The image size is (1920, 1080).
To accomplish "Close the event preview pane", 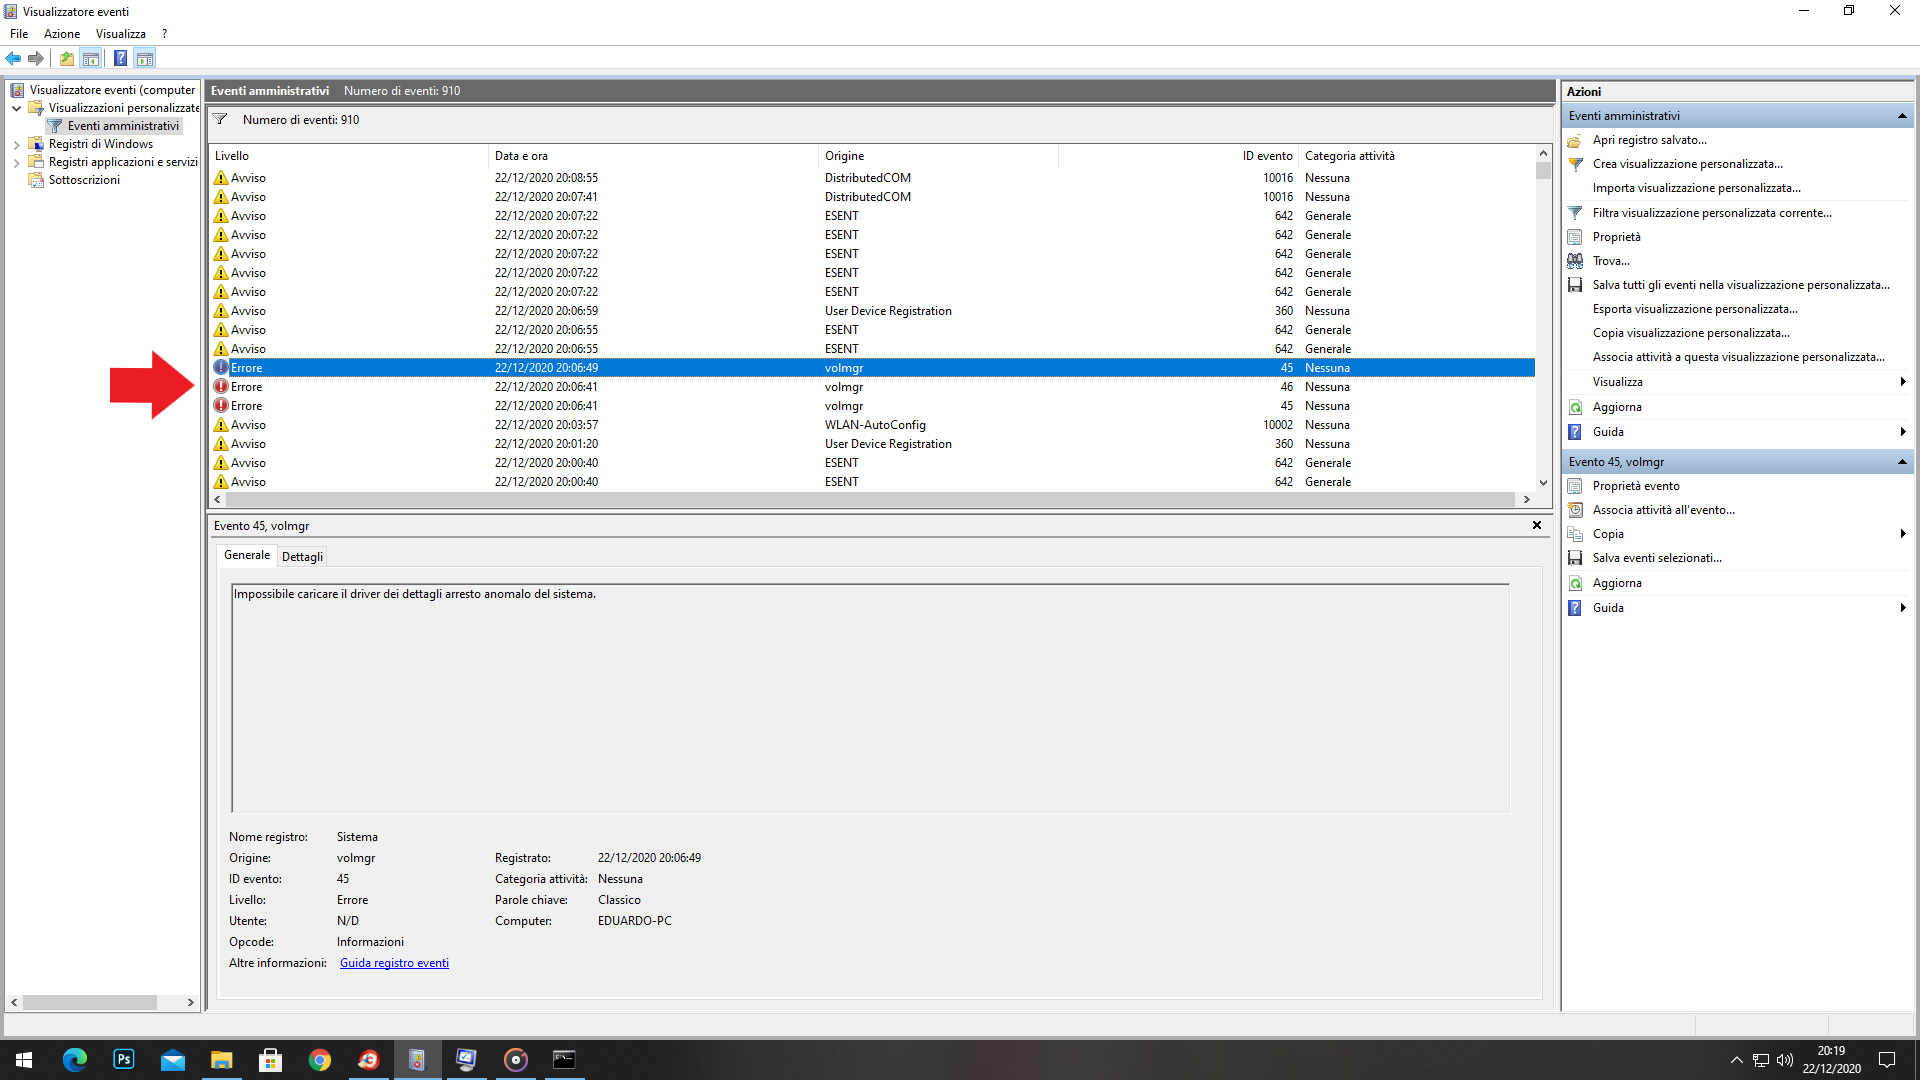I will pyautogui.click(x=1536, y=525).
